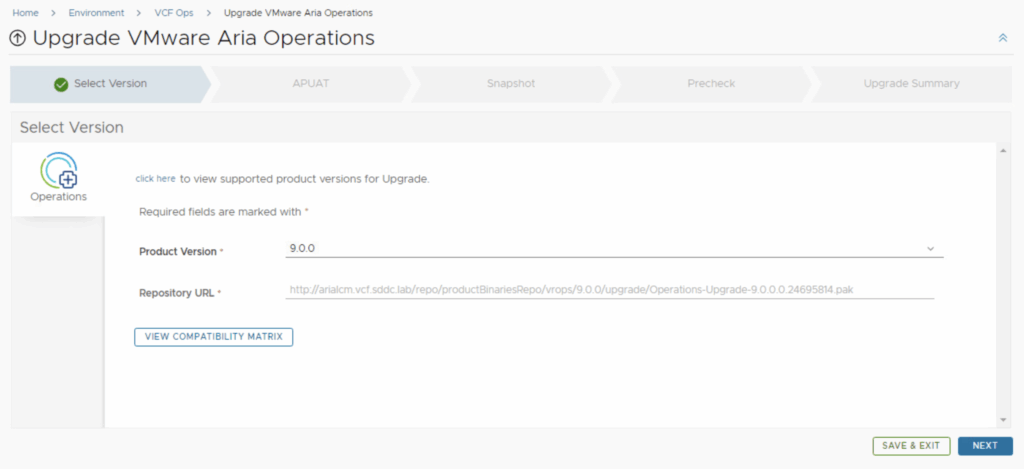Collapse the header using the double chevron
The height and width of the screenshot is (469, 1024).
coord(1002,38)
